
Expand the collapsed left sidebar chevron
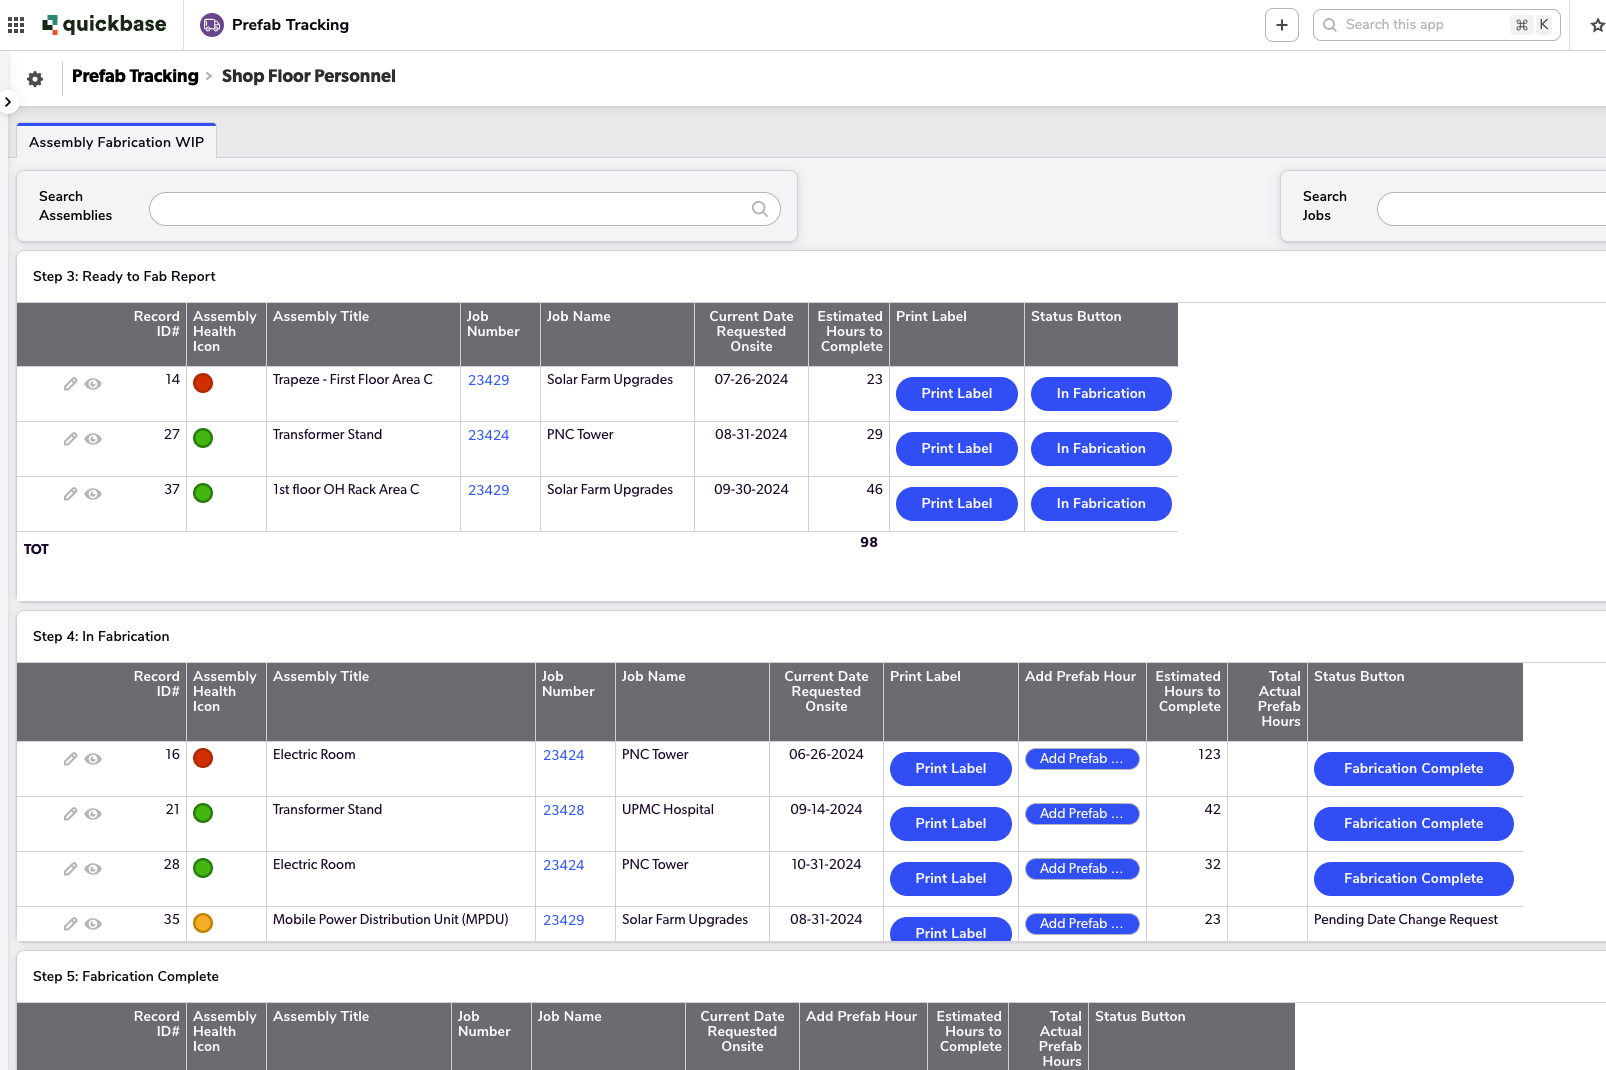(x=8, y=101)
